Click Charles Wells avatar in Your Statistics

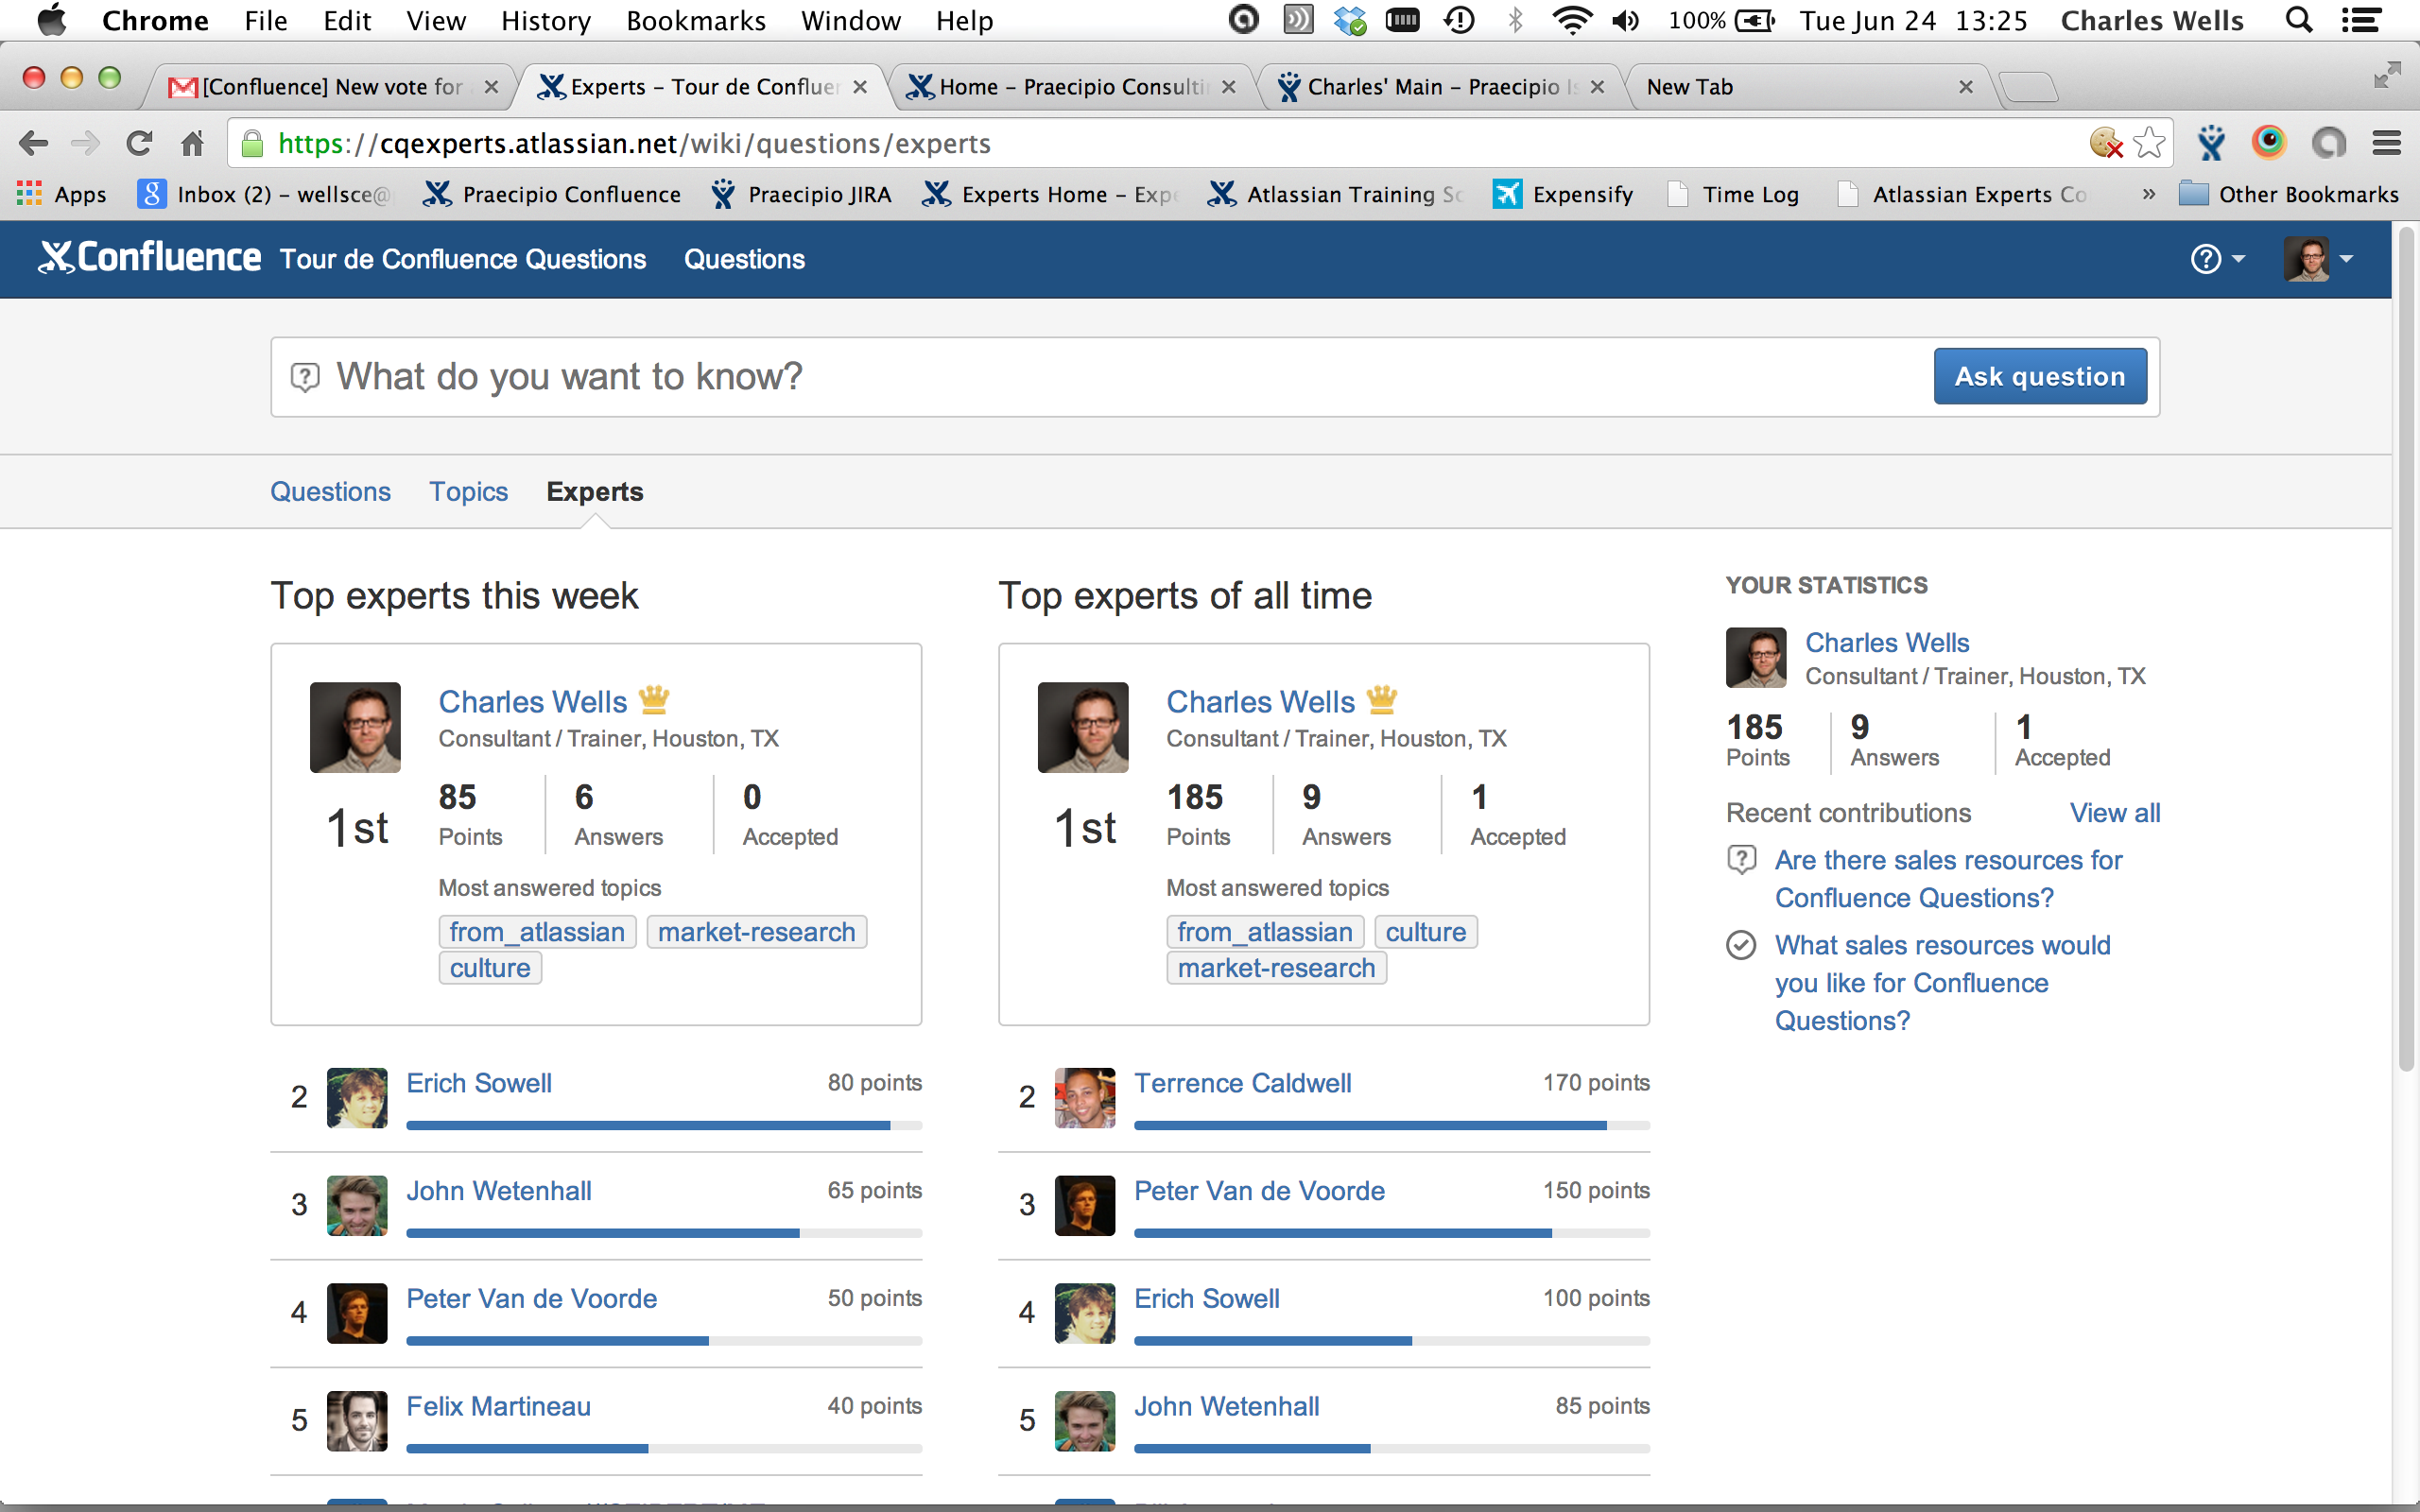tap(1756, 657)
